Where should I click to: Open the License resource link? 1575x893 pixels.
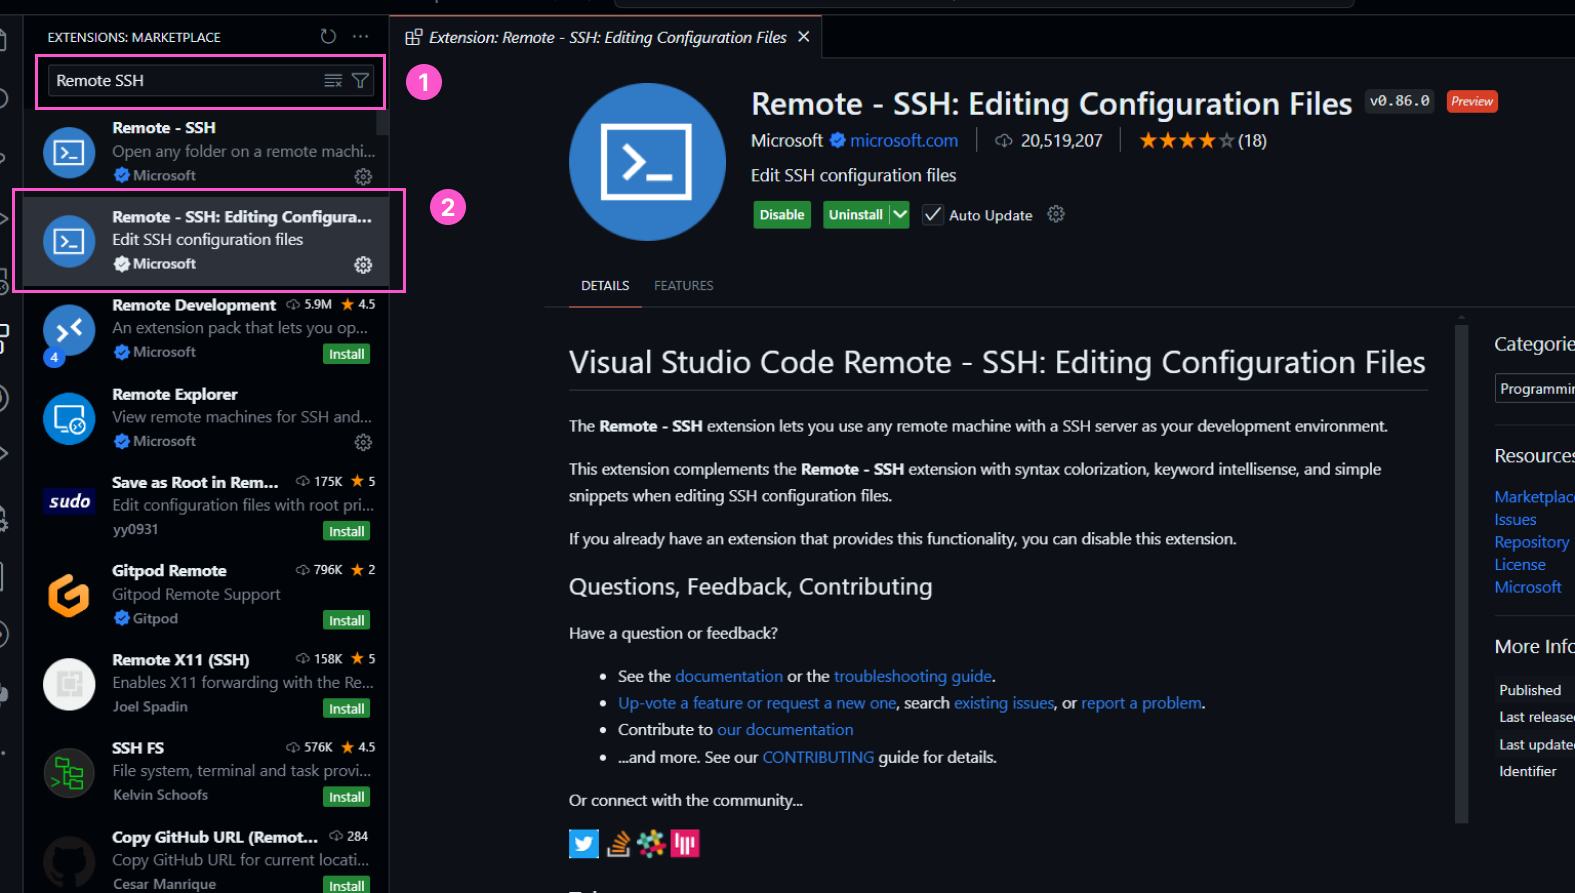click(1520, 565)
